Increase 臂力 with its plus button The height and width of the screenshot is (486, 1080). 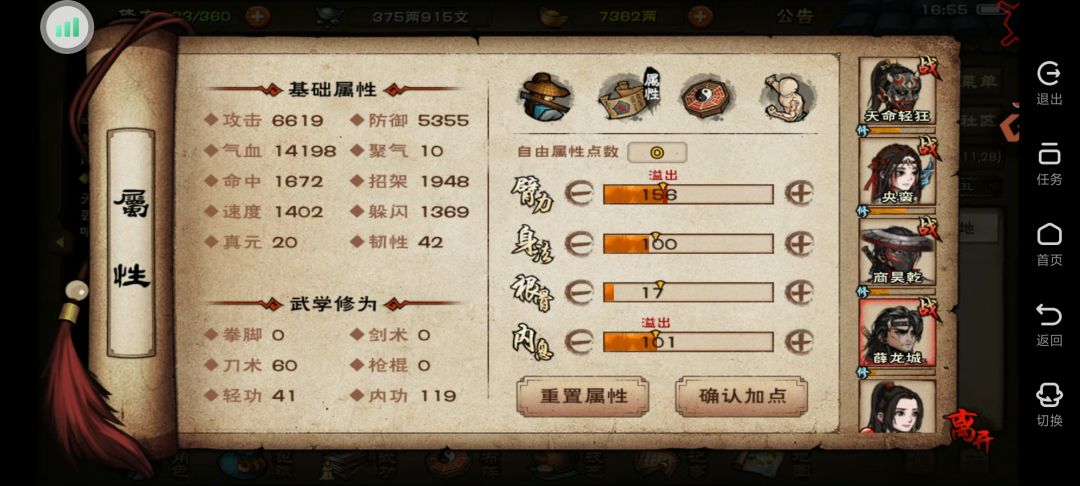pyautogui.click(x=799, y=194)
